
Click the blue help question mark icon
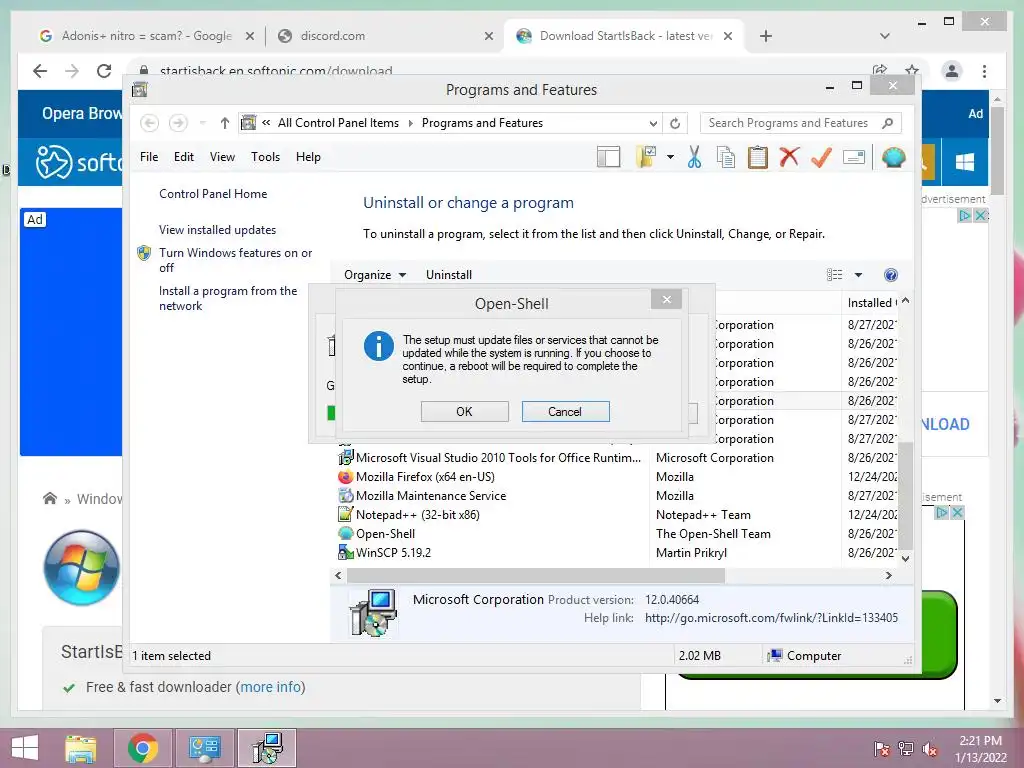click(890, 275)
